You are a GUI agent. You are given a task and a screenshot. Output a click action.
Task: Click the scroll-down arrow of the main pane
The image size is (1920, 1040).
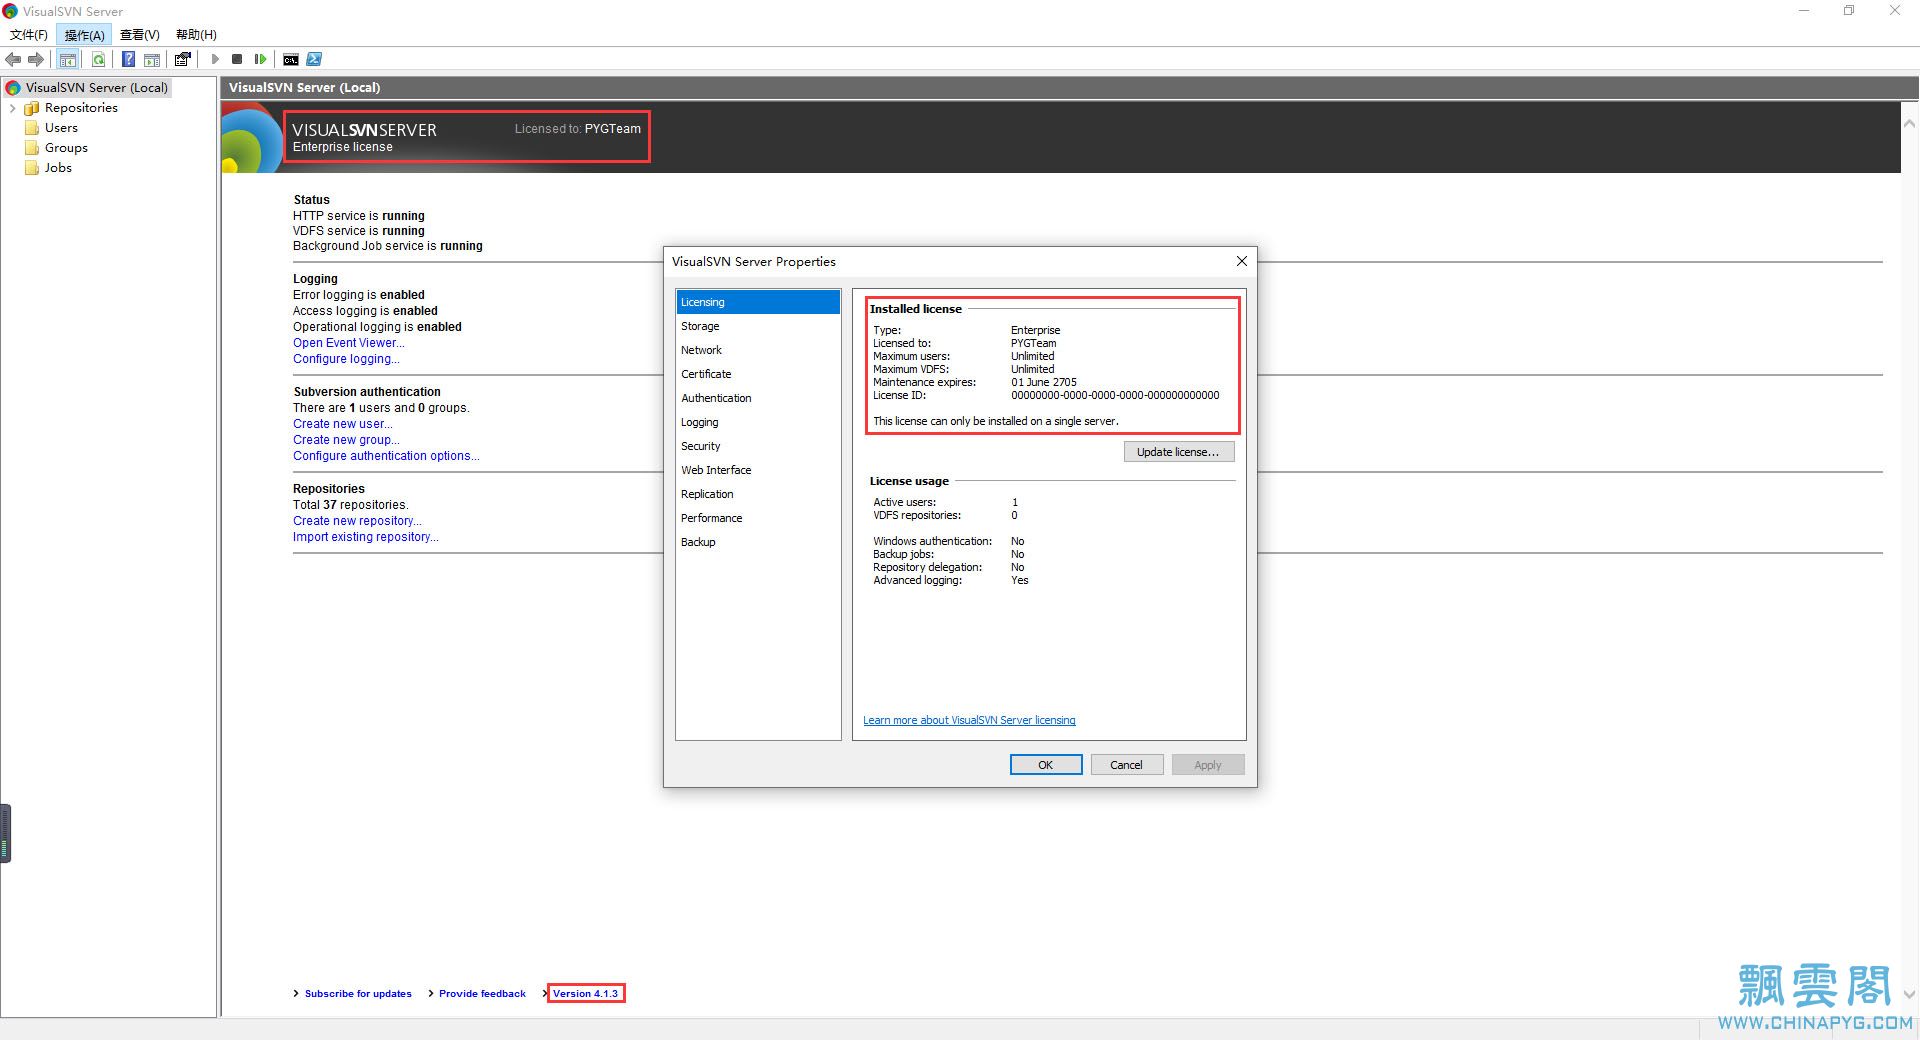1909,995
